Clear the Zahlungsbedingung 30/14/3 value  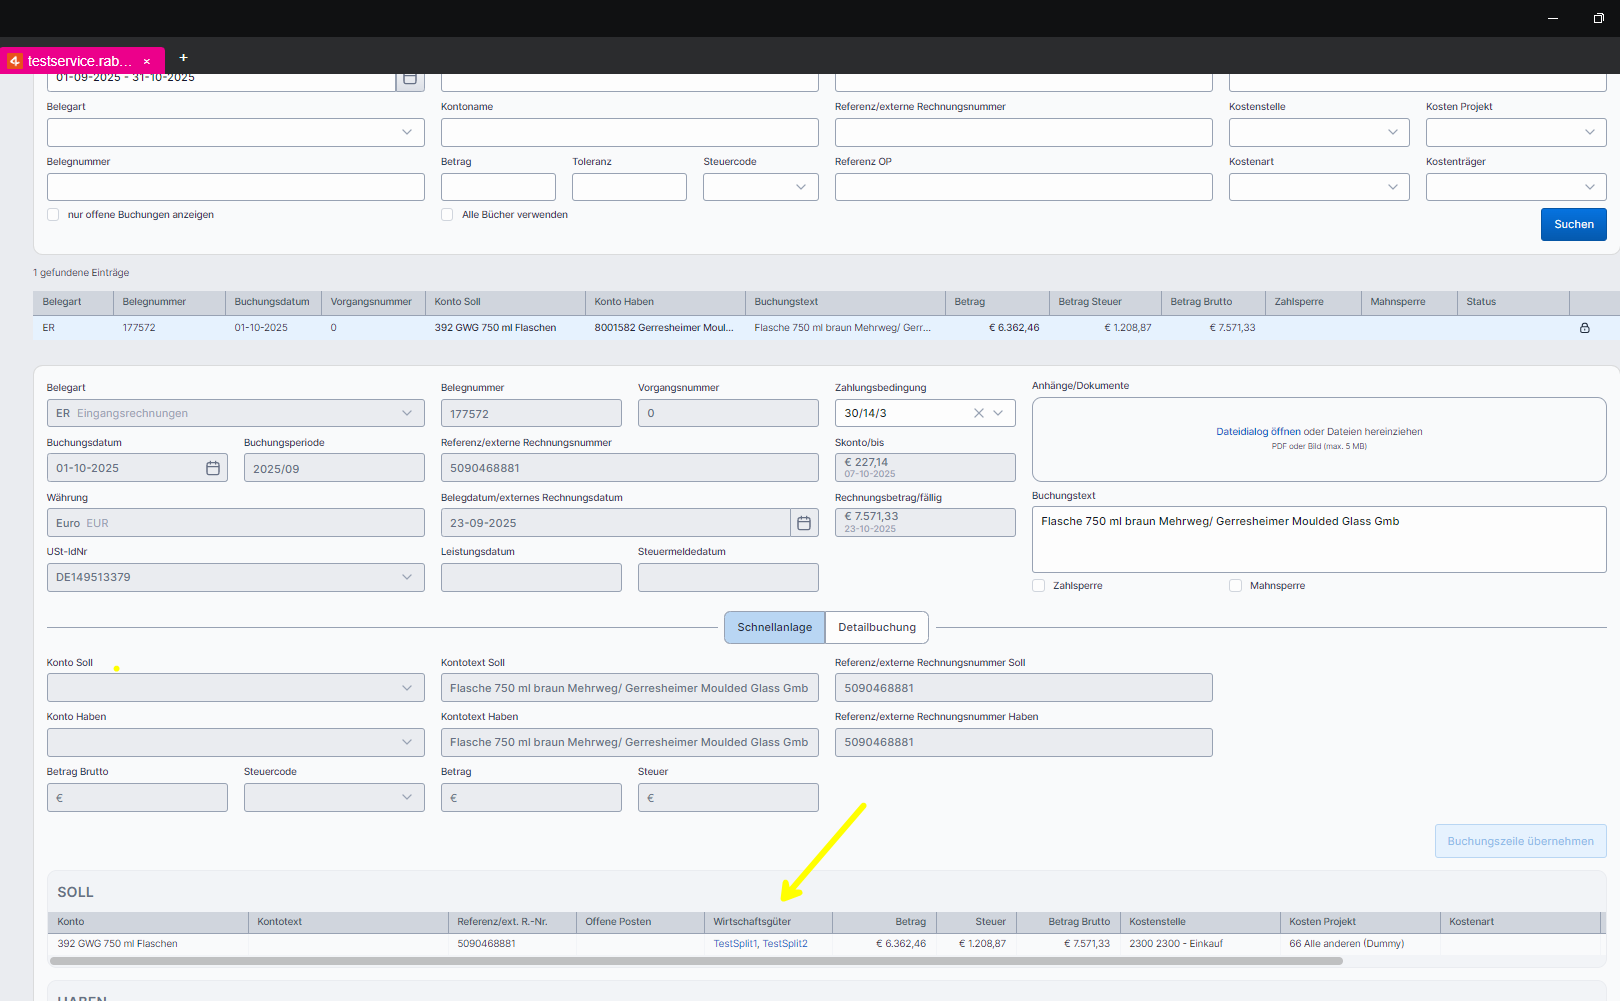tap(979, 413)
